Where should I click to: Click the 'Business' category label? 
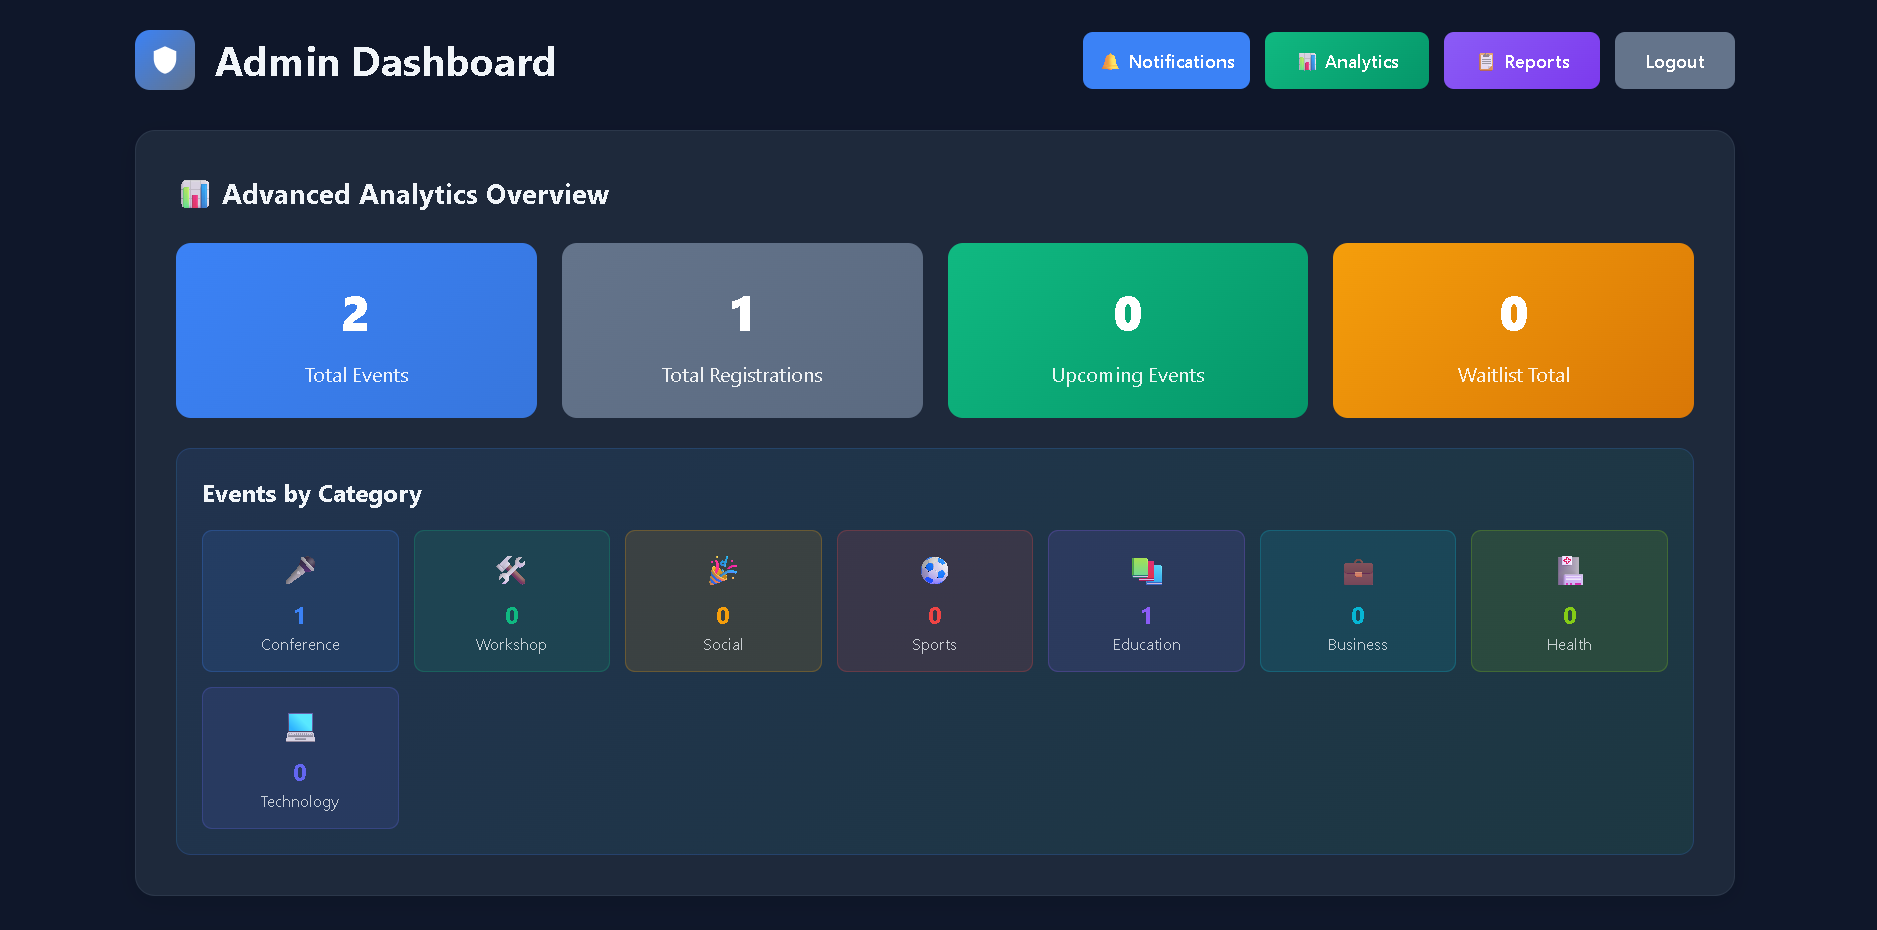pyautogui.click(x=1358, y=645)
